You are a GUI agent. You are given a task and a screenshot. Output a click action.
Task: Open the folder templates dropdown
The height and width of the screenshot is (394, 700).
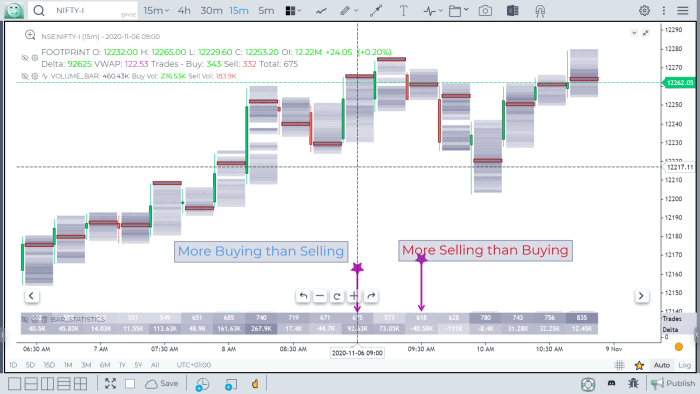point(458,11)
